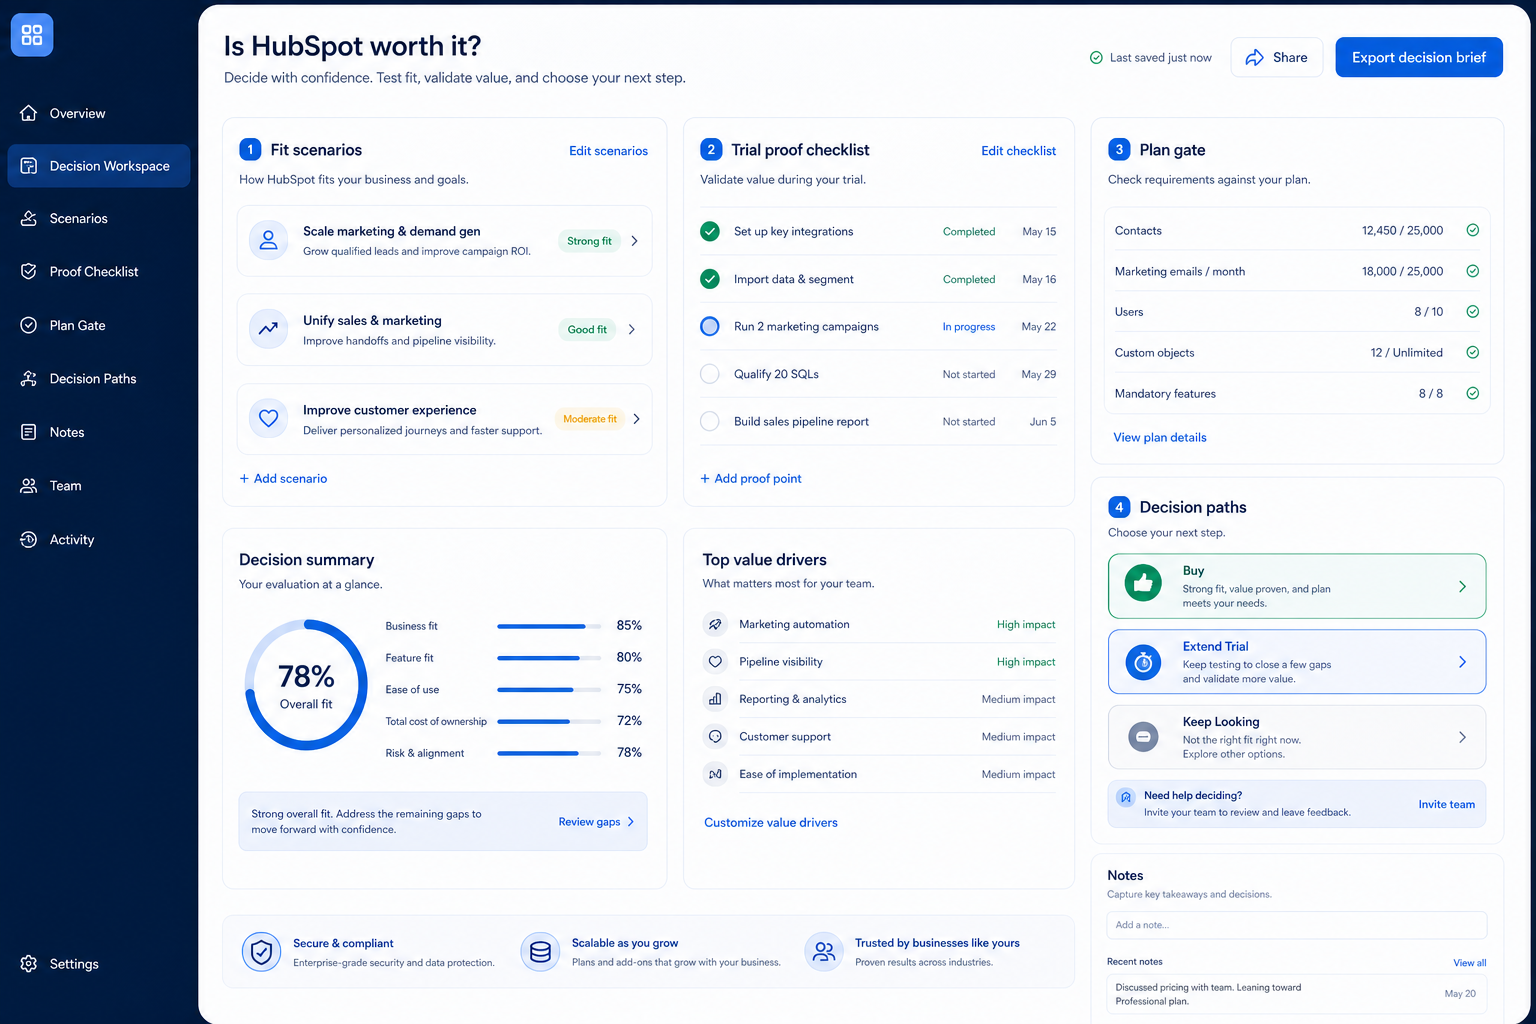Click Scalable as you grow database icon
1536x1024 pixels.
540,952
